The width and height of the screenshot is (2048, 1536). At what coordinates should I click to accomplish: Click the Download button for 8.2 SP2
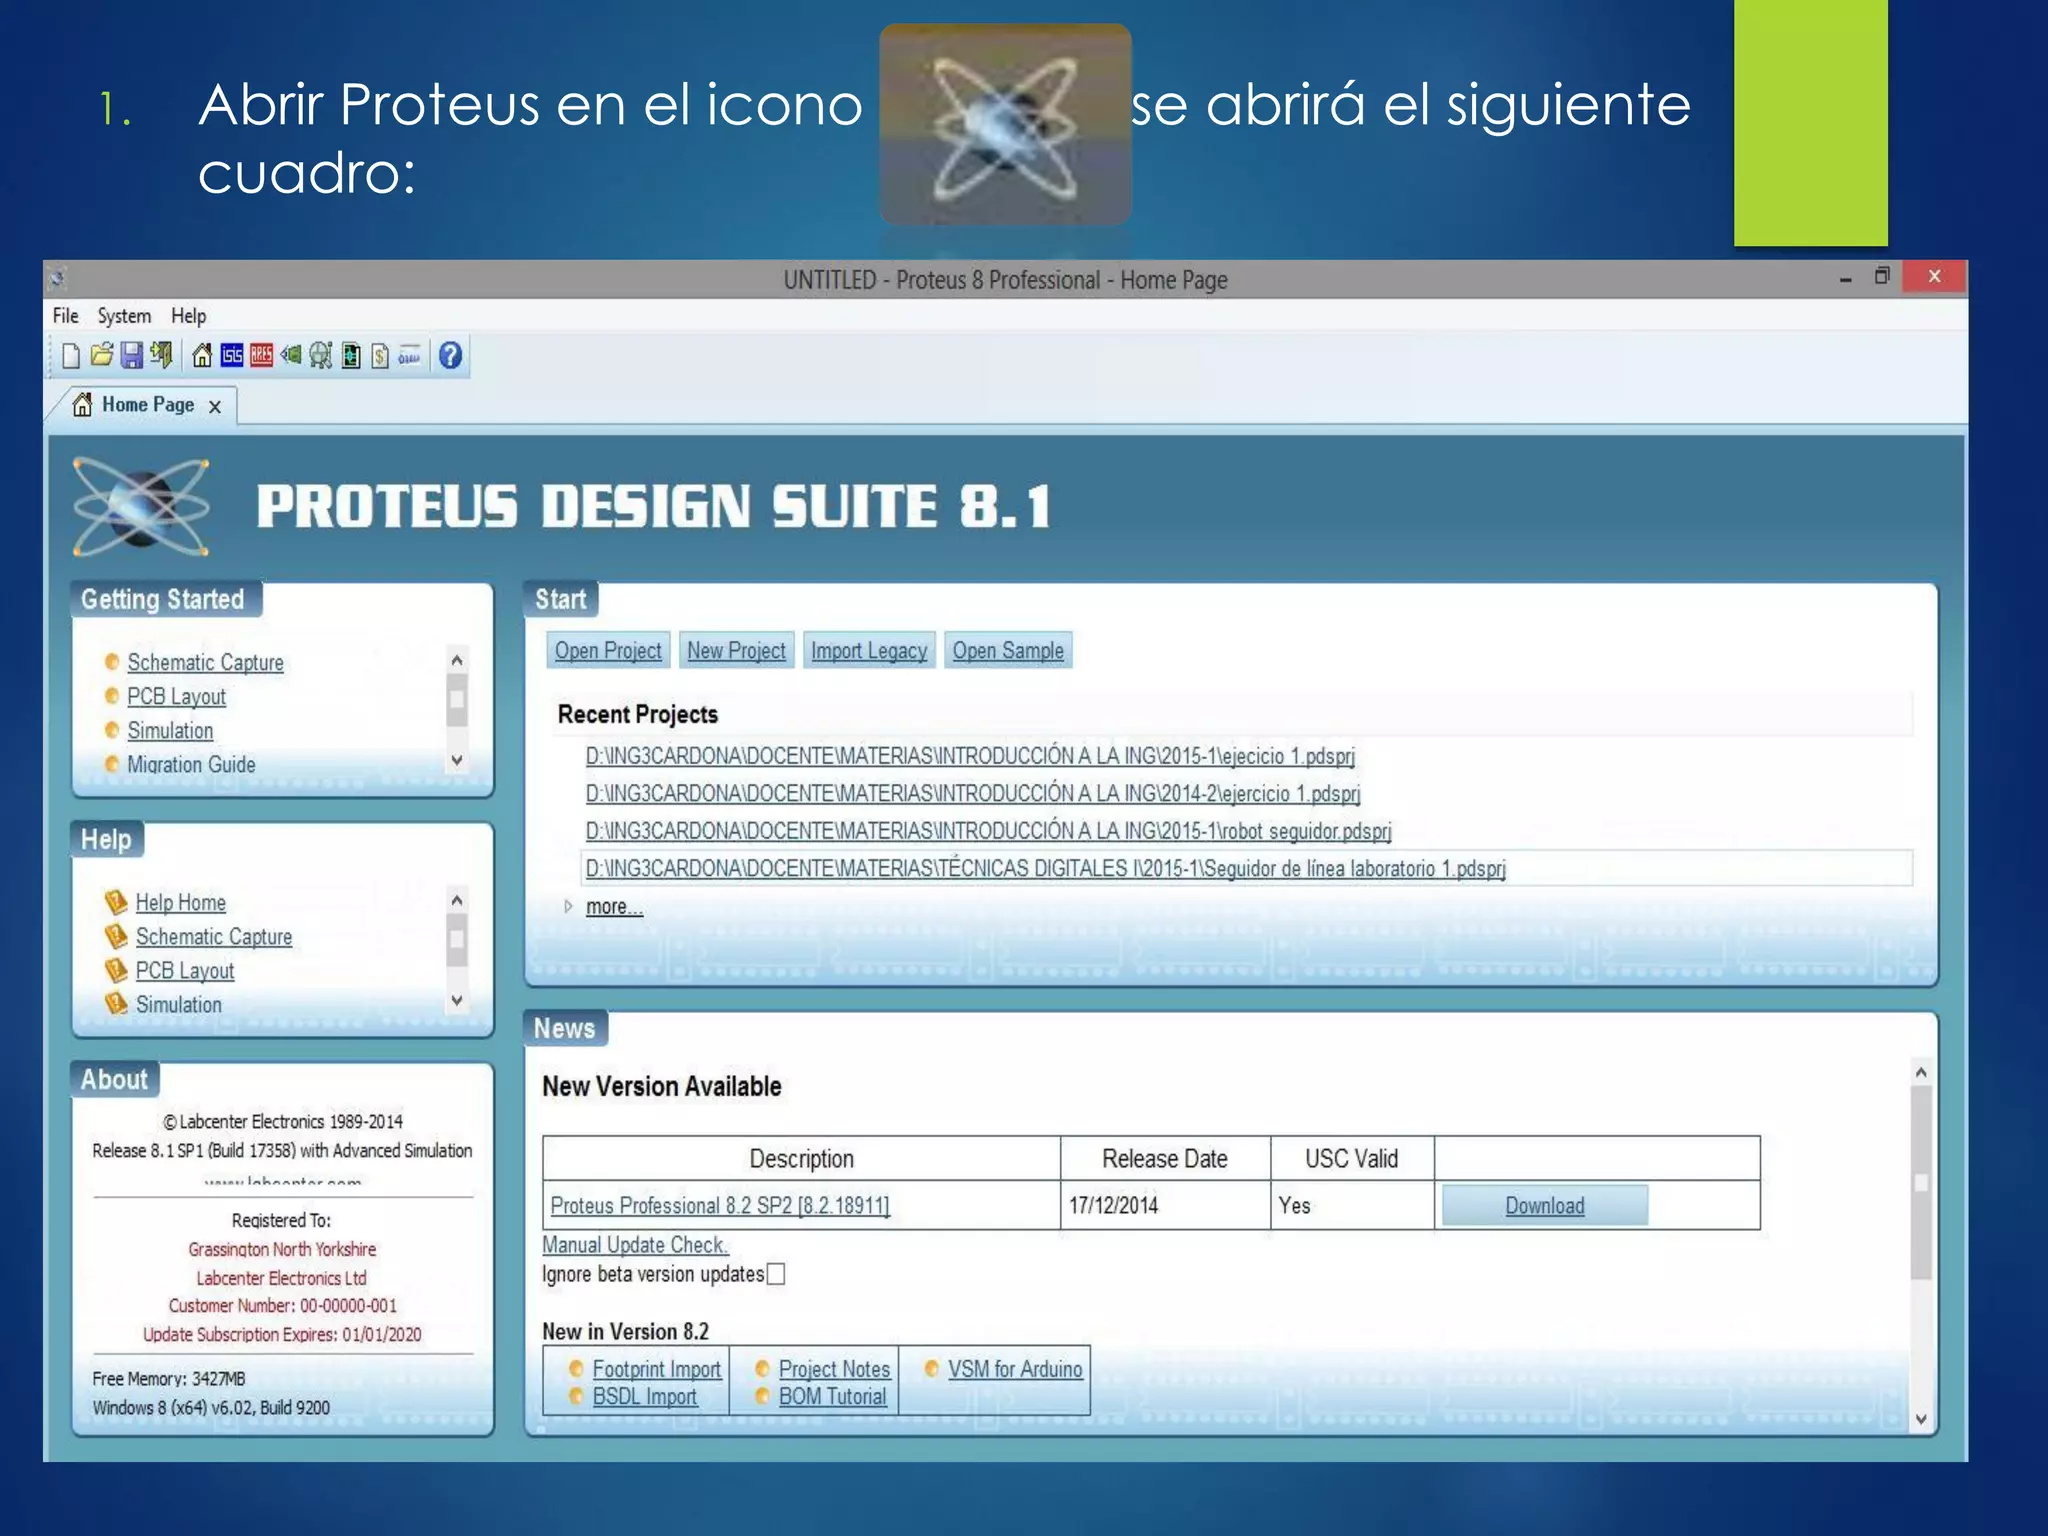tap(1544, 1206)
